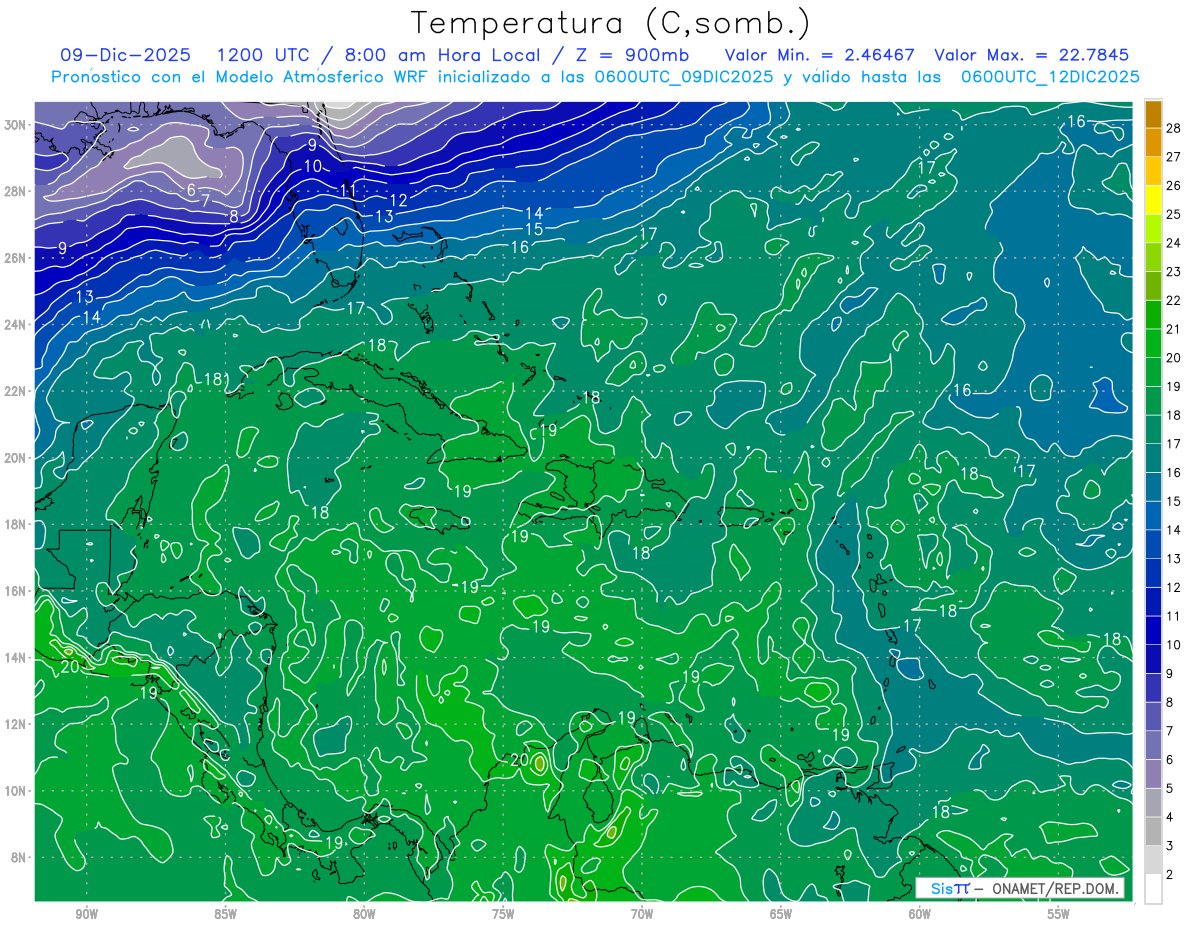Click the contour label '8' on the map
Screen dimensions: 1200x927
(x=234, y=216)
